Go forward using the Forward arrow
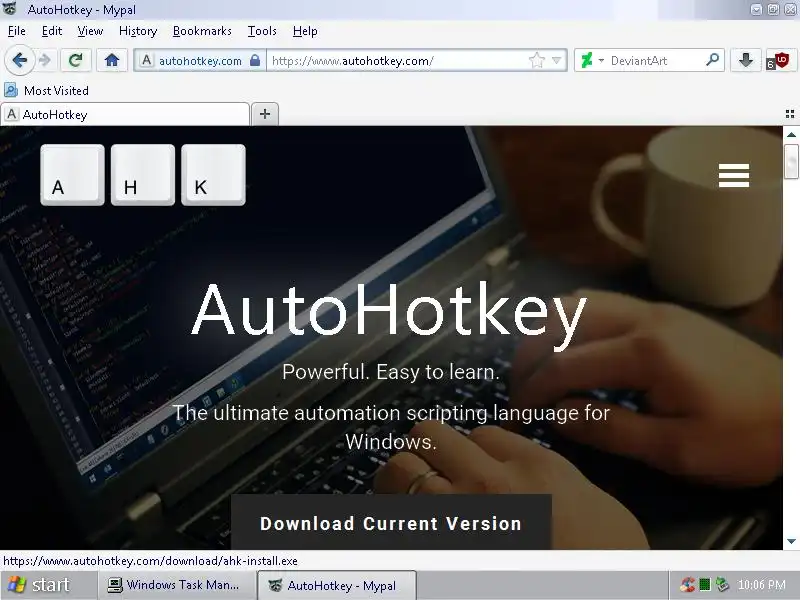 (x=45, y=61)
